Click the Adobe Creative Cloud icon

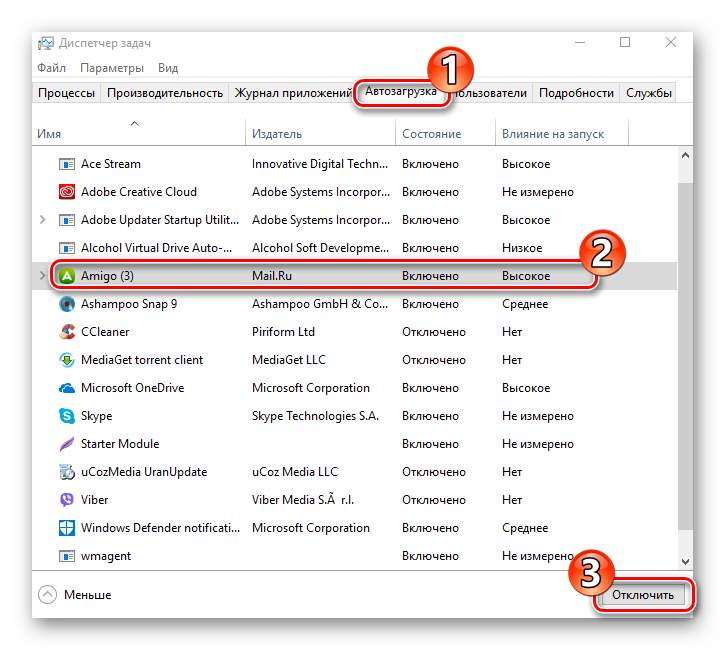67,192
